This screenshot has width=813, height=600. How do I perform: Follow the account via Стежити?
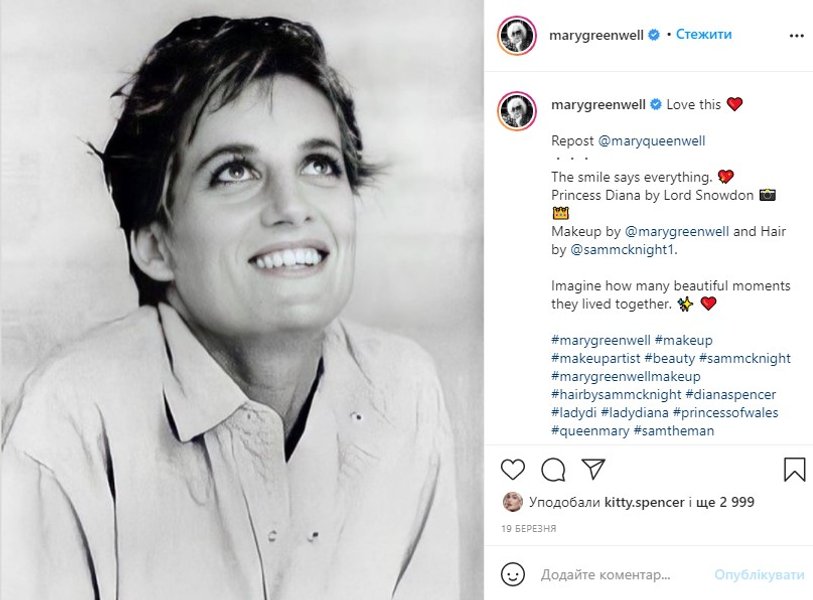[703, 34]
